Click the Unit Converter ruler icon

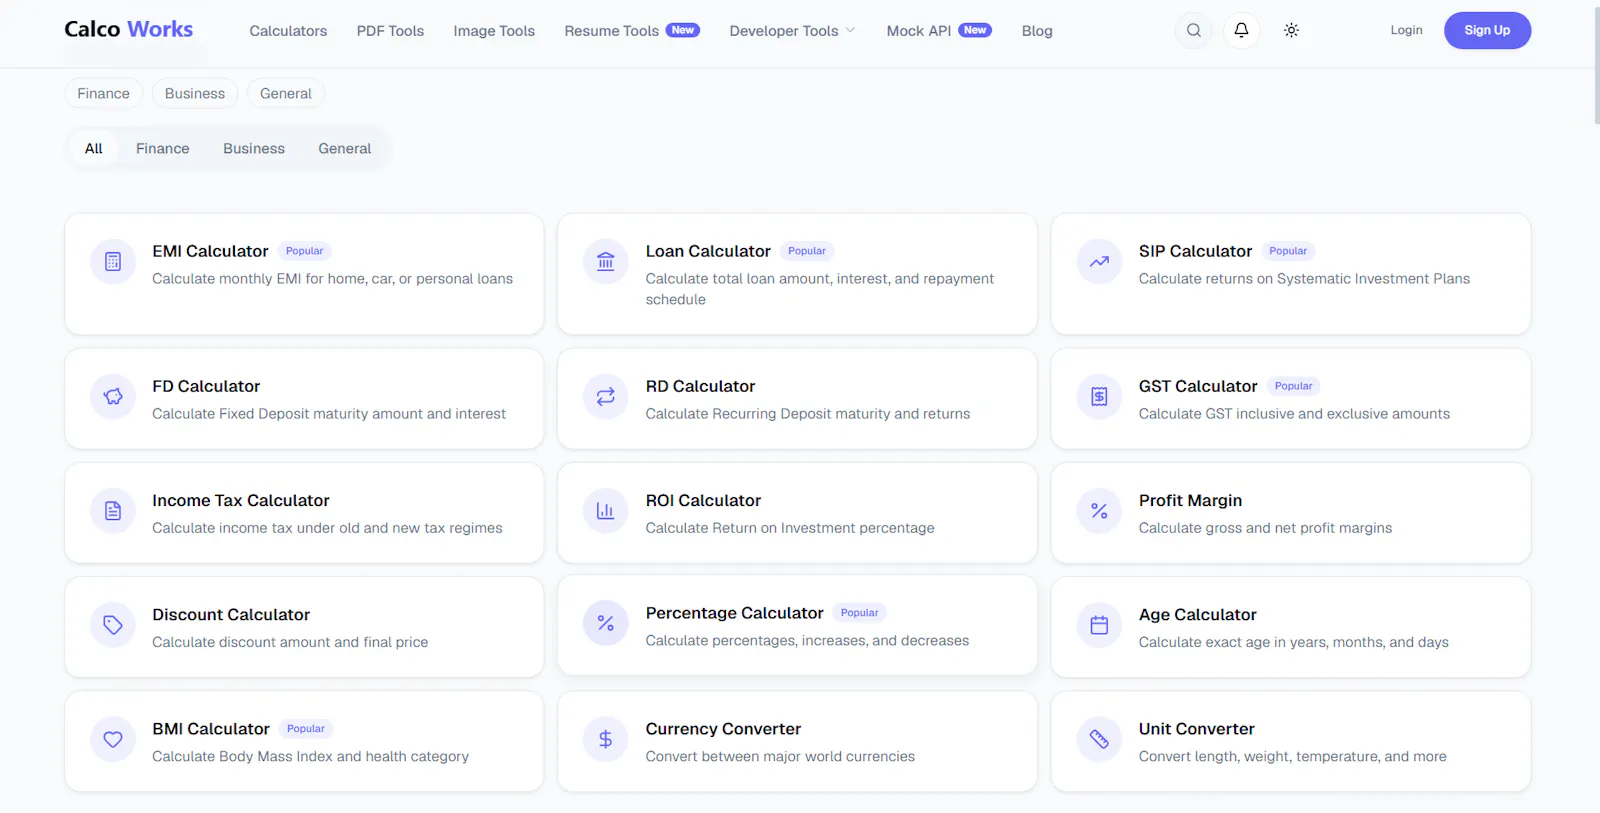click(1099, 739)
